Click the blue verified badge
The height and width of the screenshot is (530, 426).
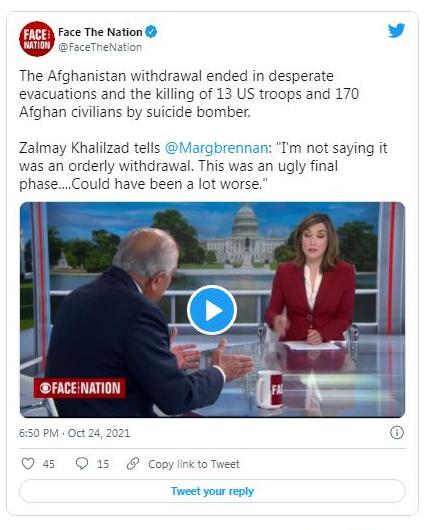coord(151,32)
